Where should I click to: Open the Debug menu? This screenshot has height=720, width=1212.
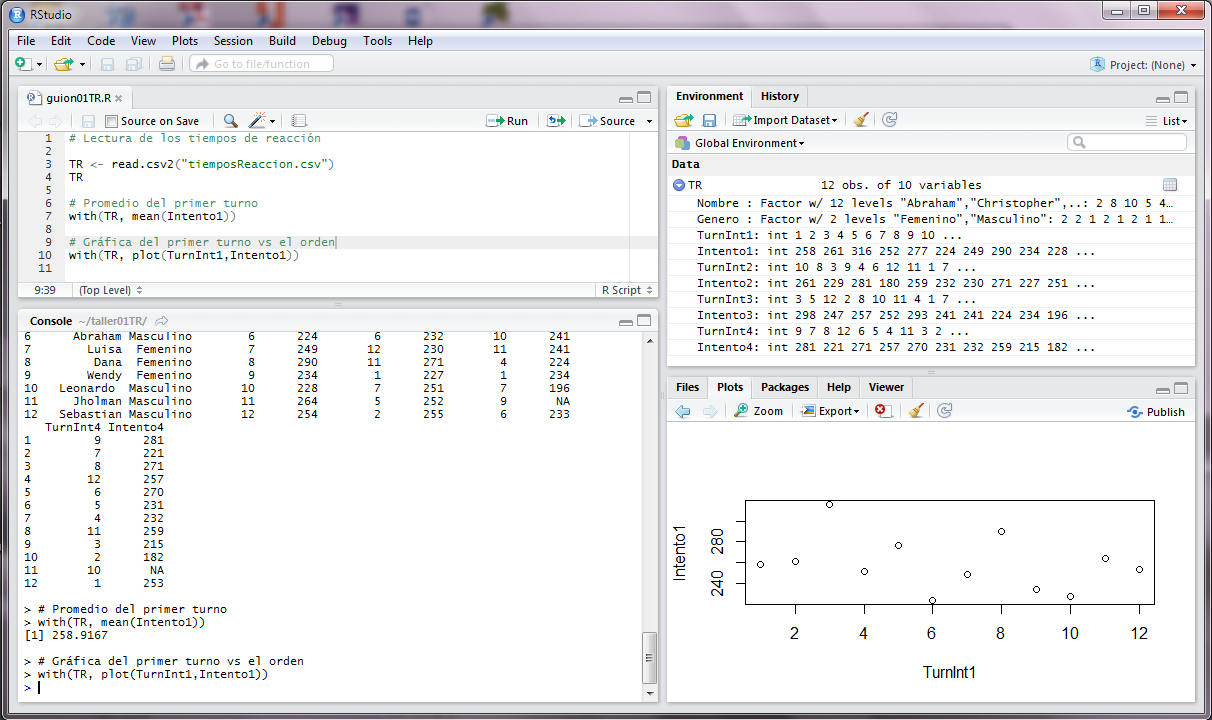click(329, 41)
